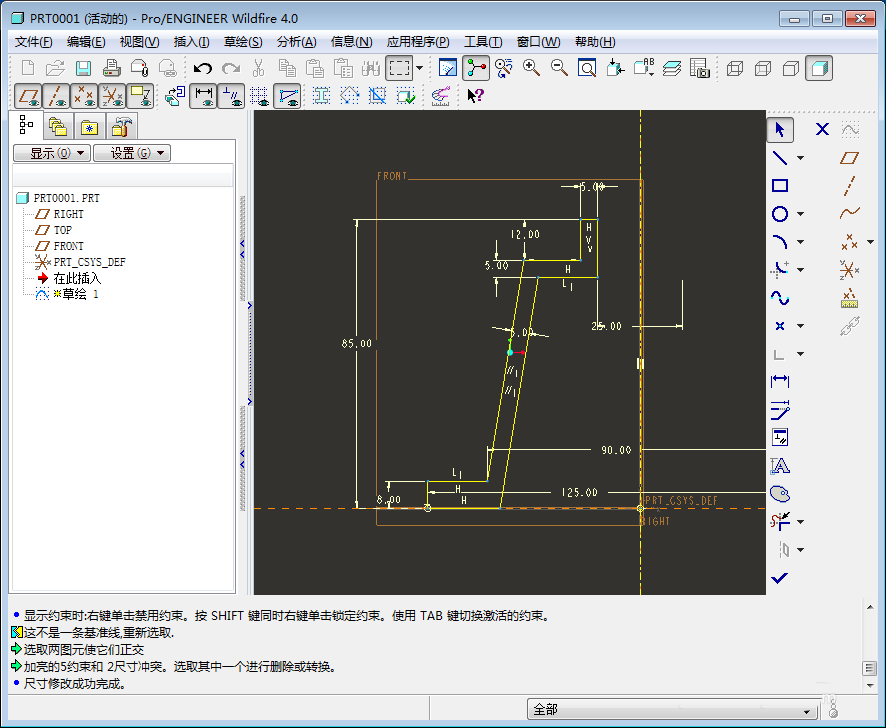The height and width of the screenshot is (728, 886).
Task: Click the Refit view icon
Action: click(x=587, y=68)
